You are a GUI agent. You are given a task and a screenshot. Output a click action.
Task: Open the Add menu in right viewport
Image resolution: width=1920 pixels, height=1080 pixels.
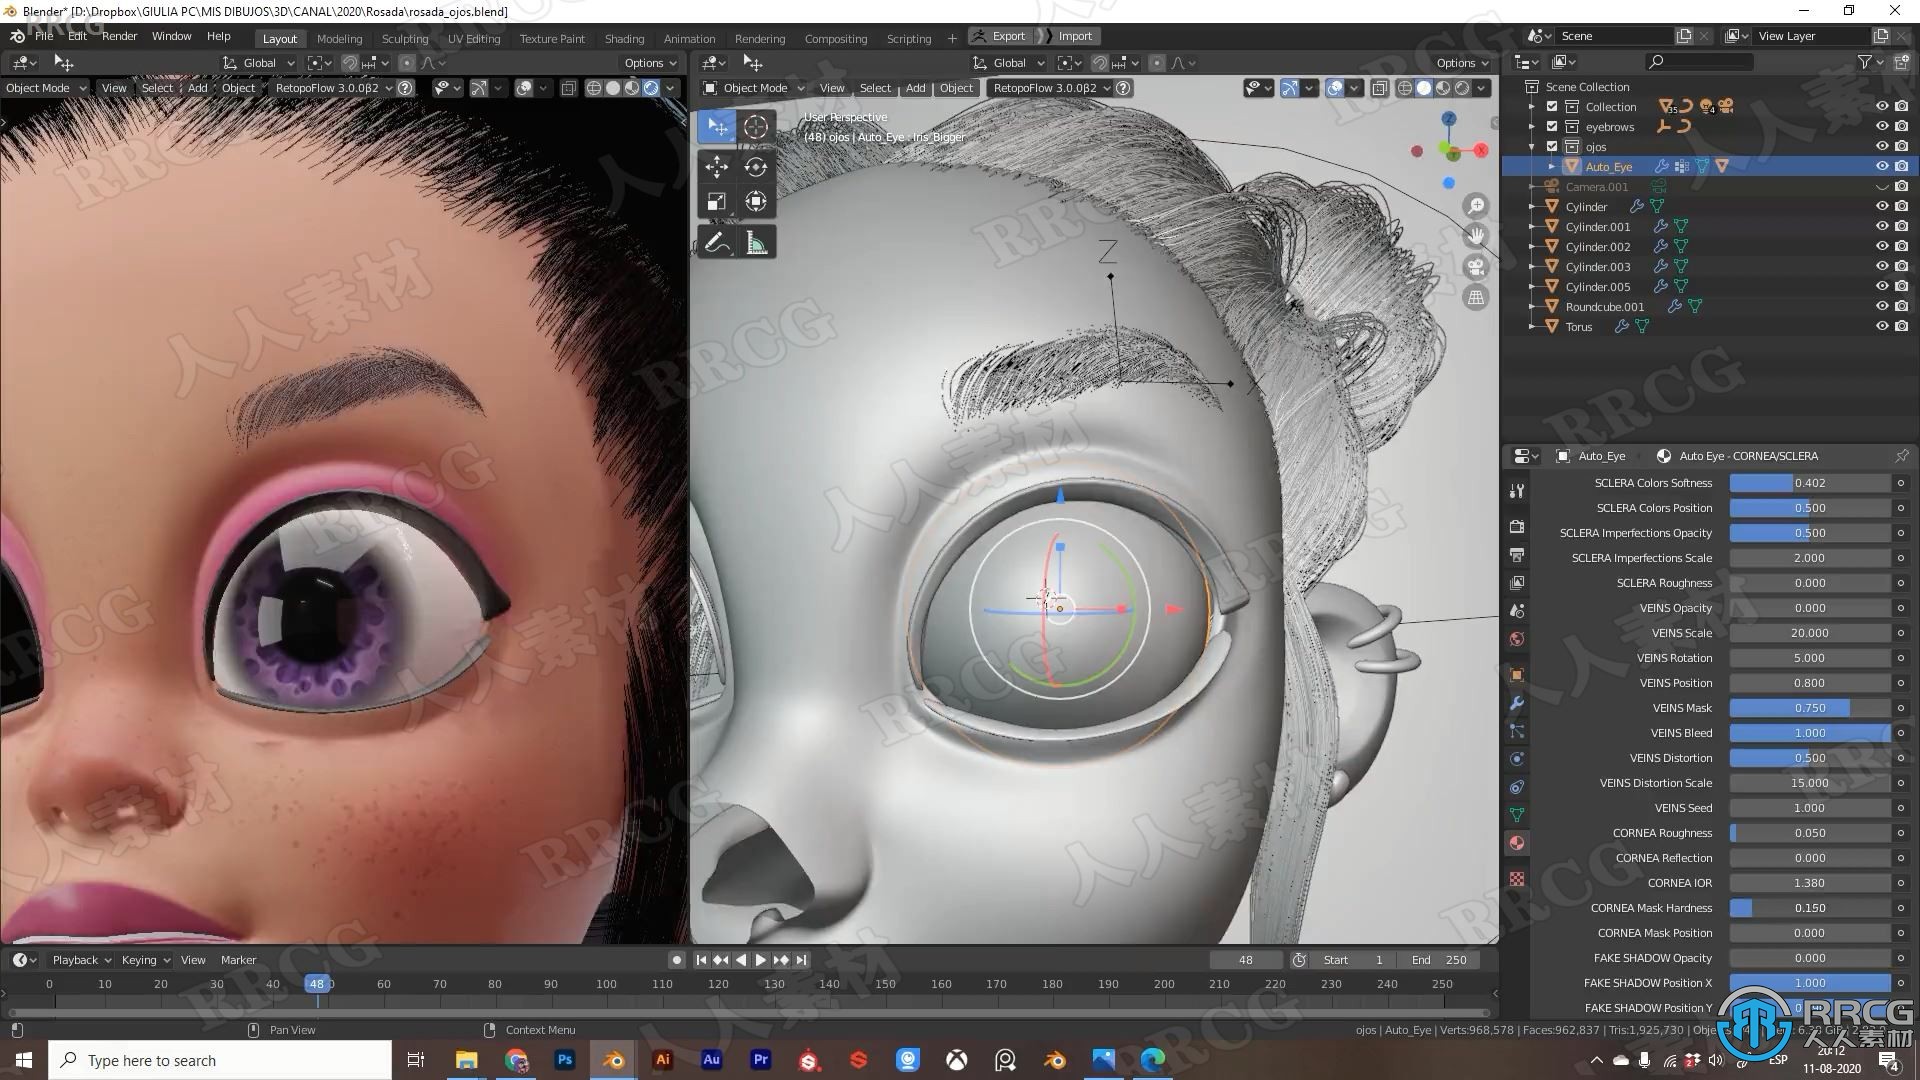coord(915,88)
